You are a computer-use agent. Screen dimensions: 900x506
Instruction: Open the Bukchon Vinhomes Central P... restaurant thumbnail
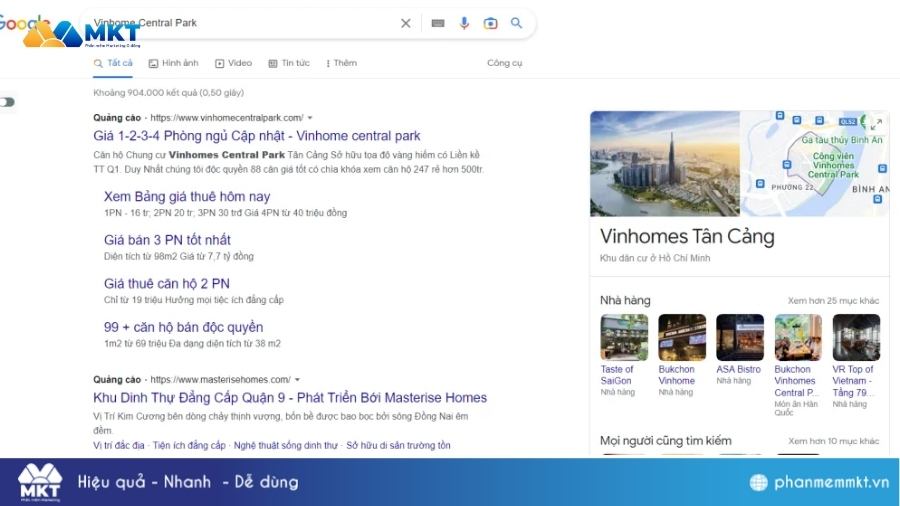pyautogui.click(x=798, y=338)
